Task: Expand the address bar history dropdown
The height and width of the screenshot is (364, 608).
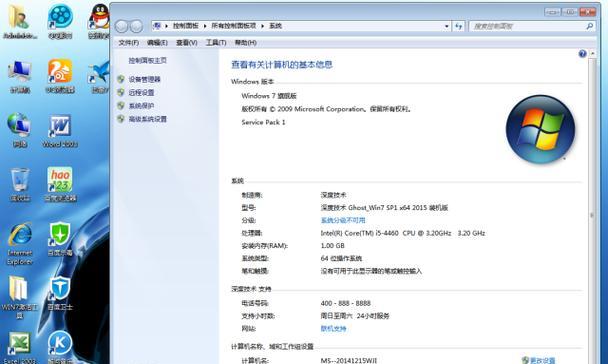Action: [x=447, y=26]
